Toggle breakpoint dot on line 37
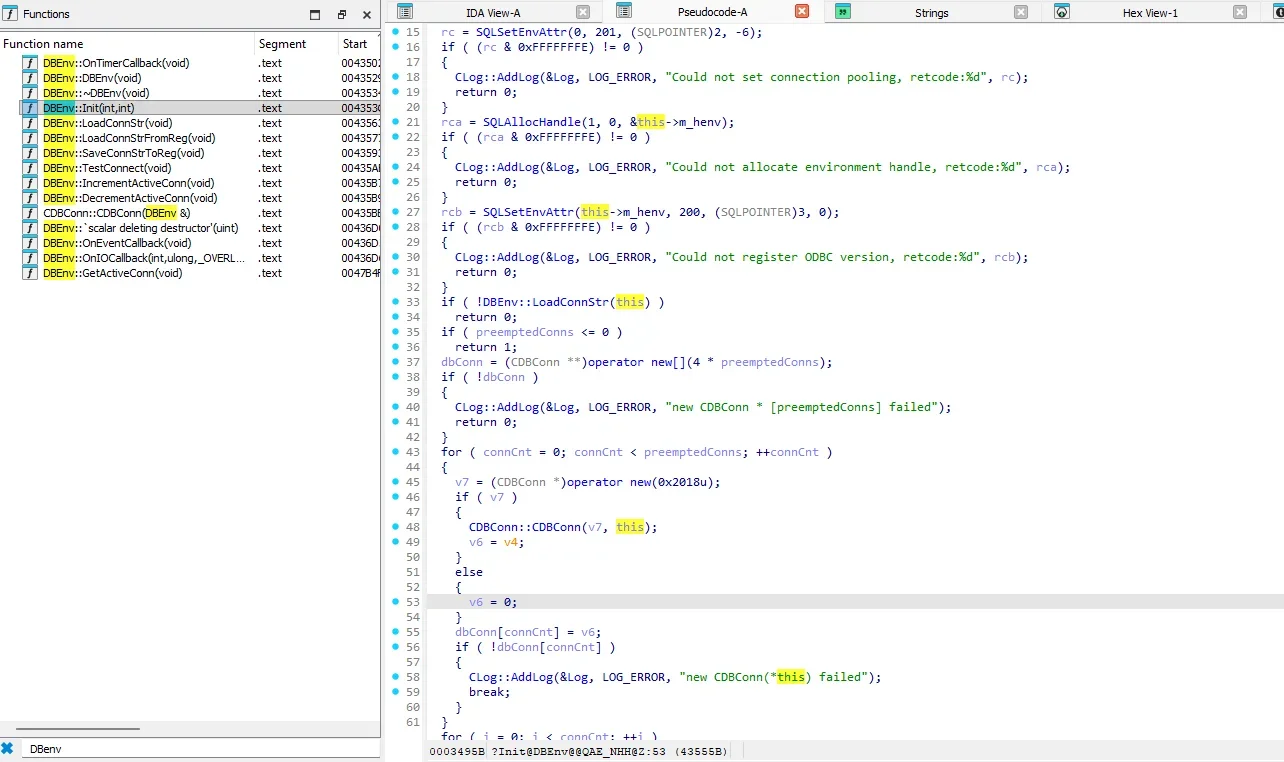Screen dimensions: 1284x762 [x=396, y=362]
